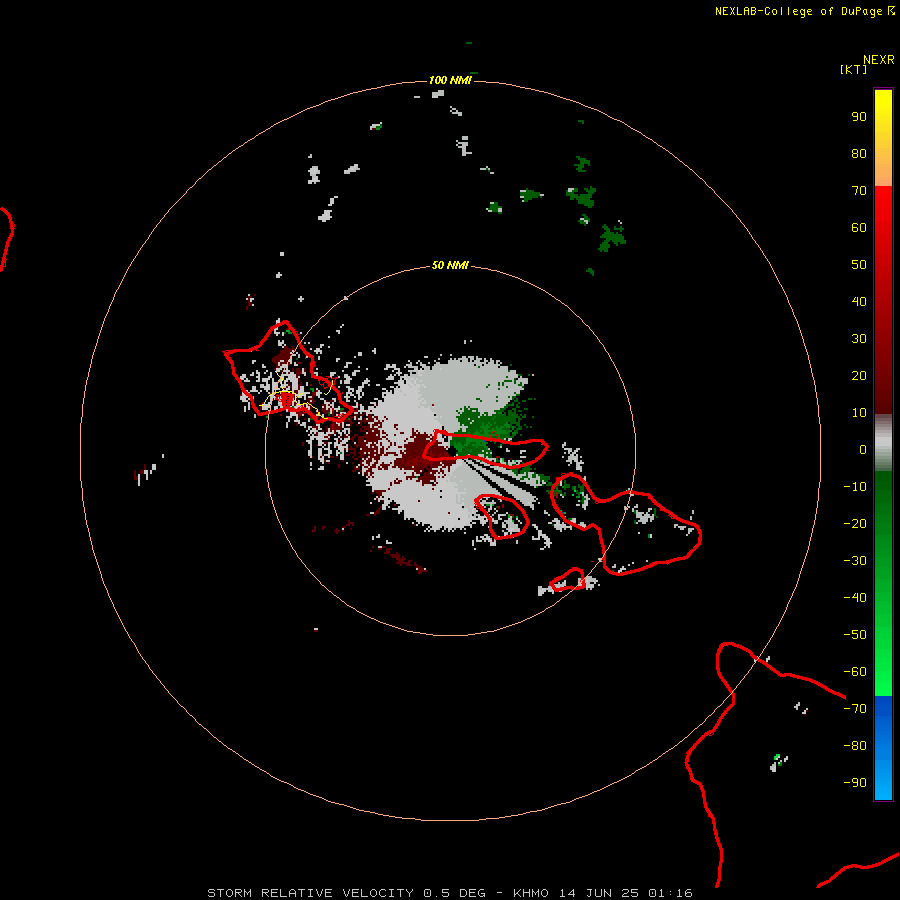Click the -60 value on the velocity scale
The width and height of the screenshot is (900, 900).
855,672
